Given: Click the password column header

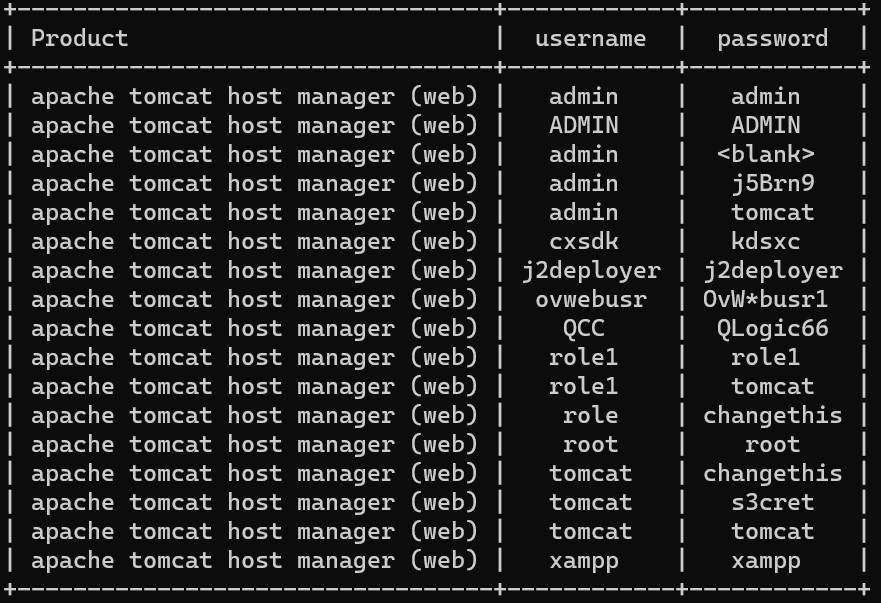Looking at the screenshot, I should 773,39.
